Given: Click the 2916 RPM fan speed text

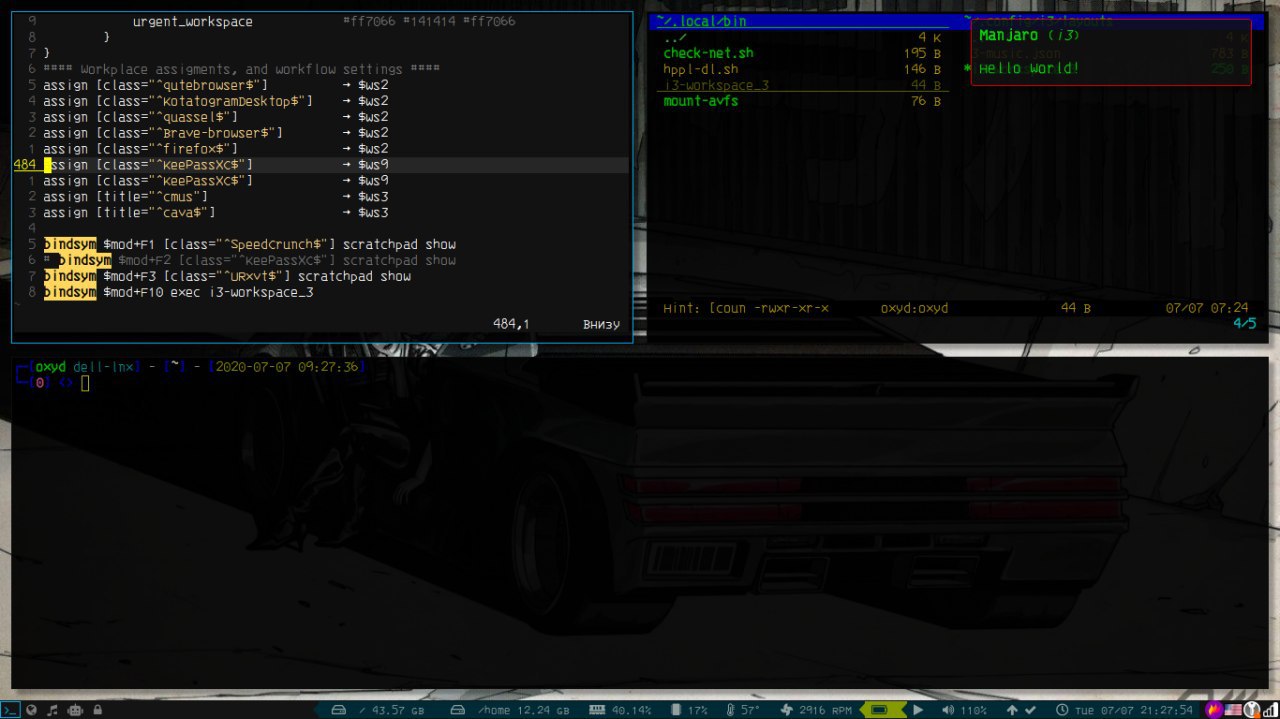Looking at the screenshot, I should [825, 710].
